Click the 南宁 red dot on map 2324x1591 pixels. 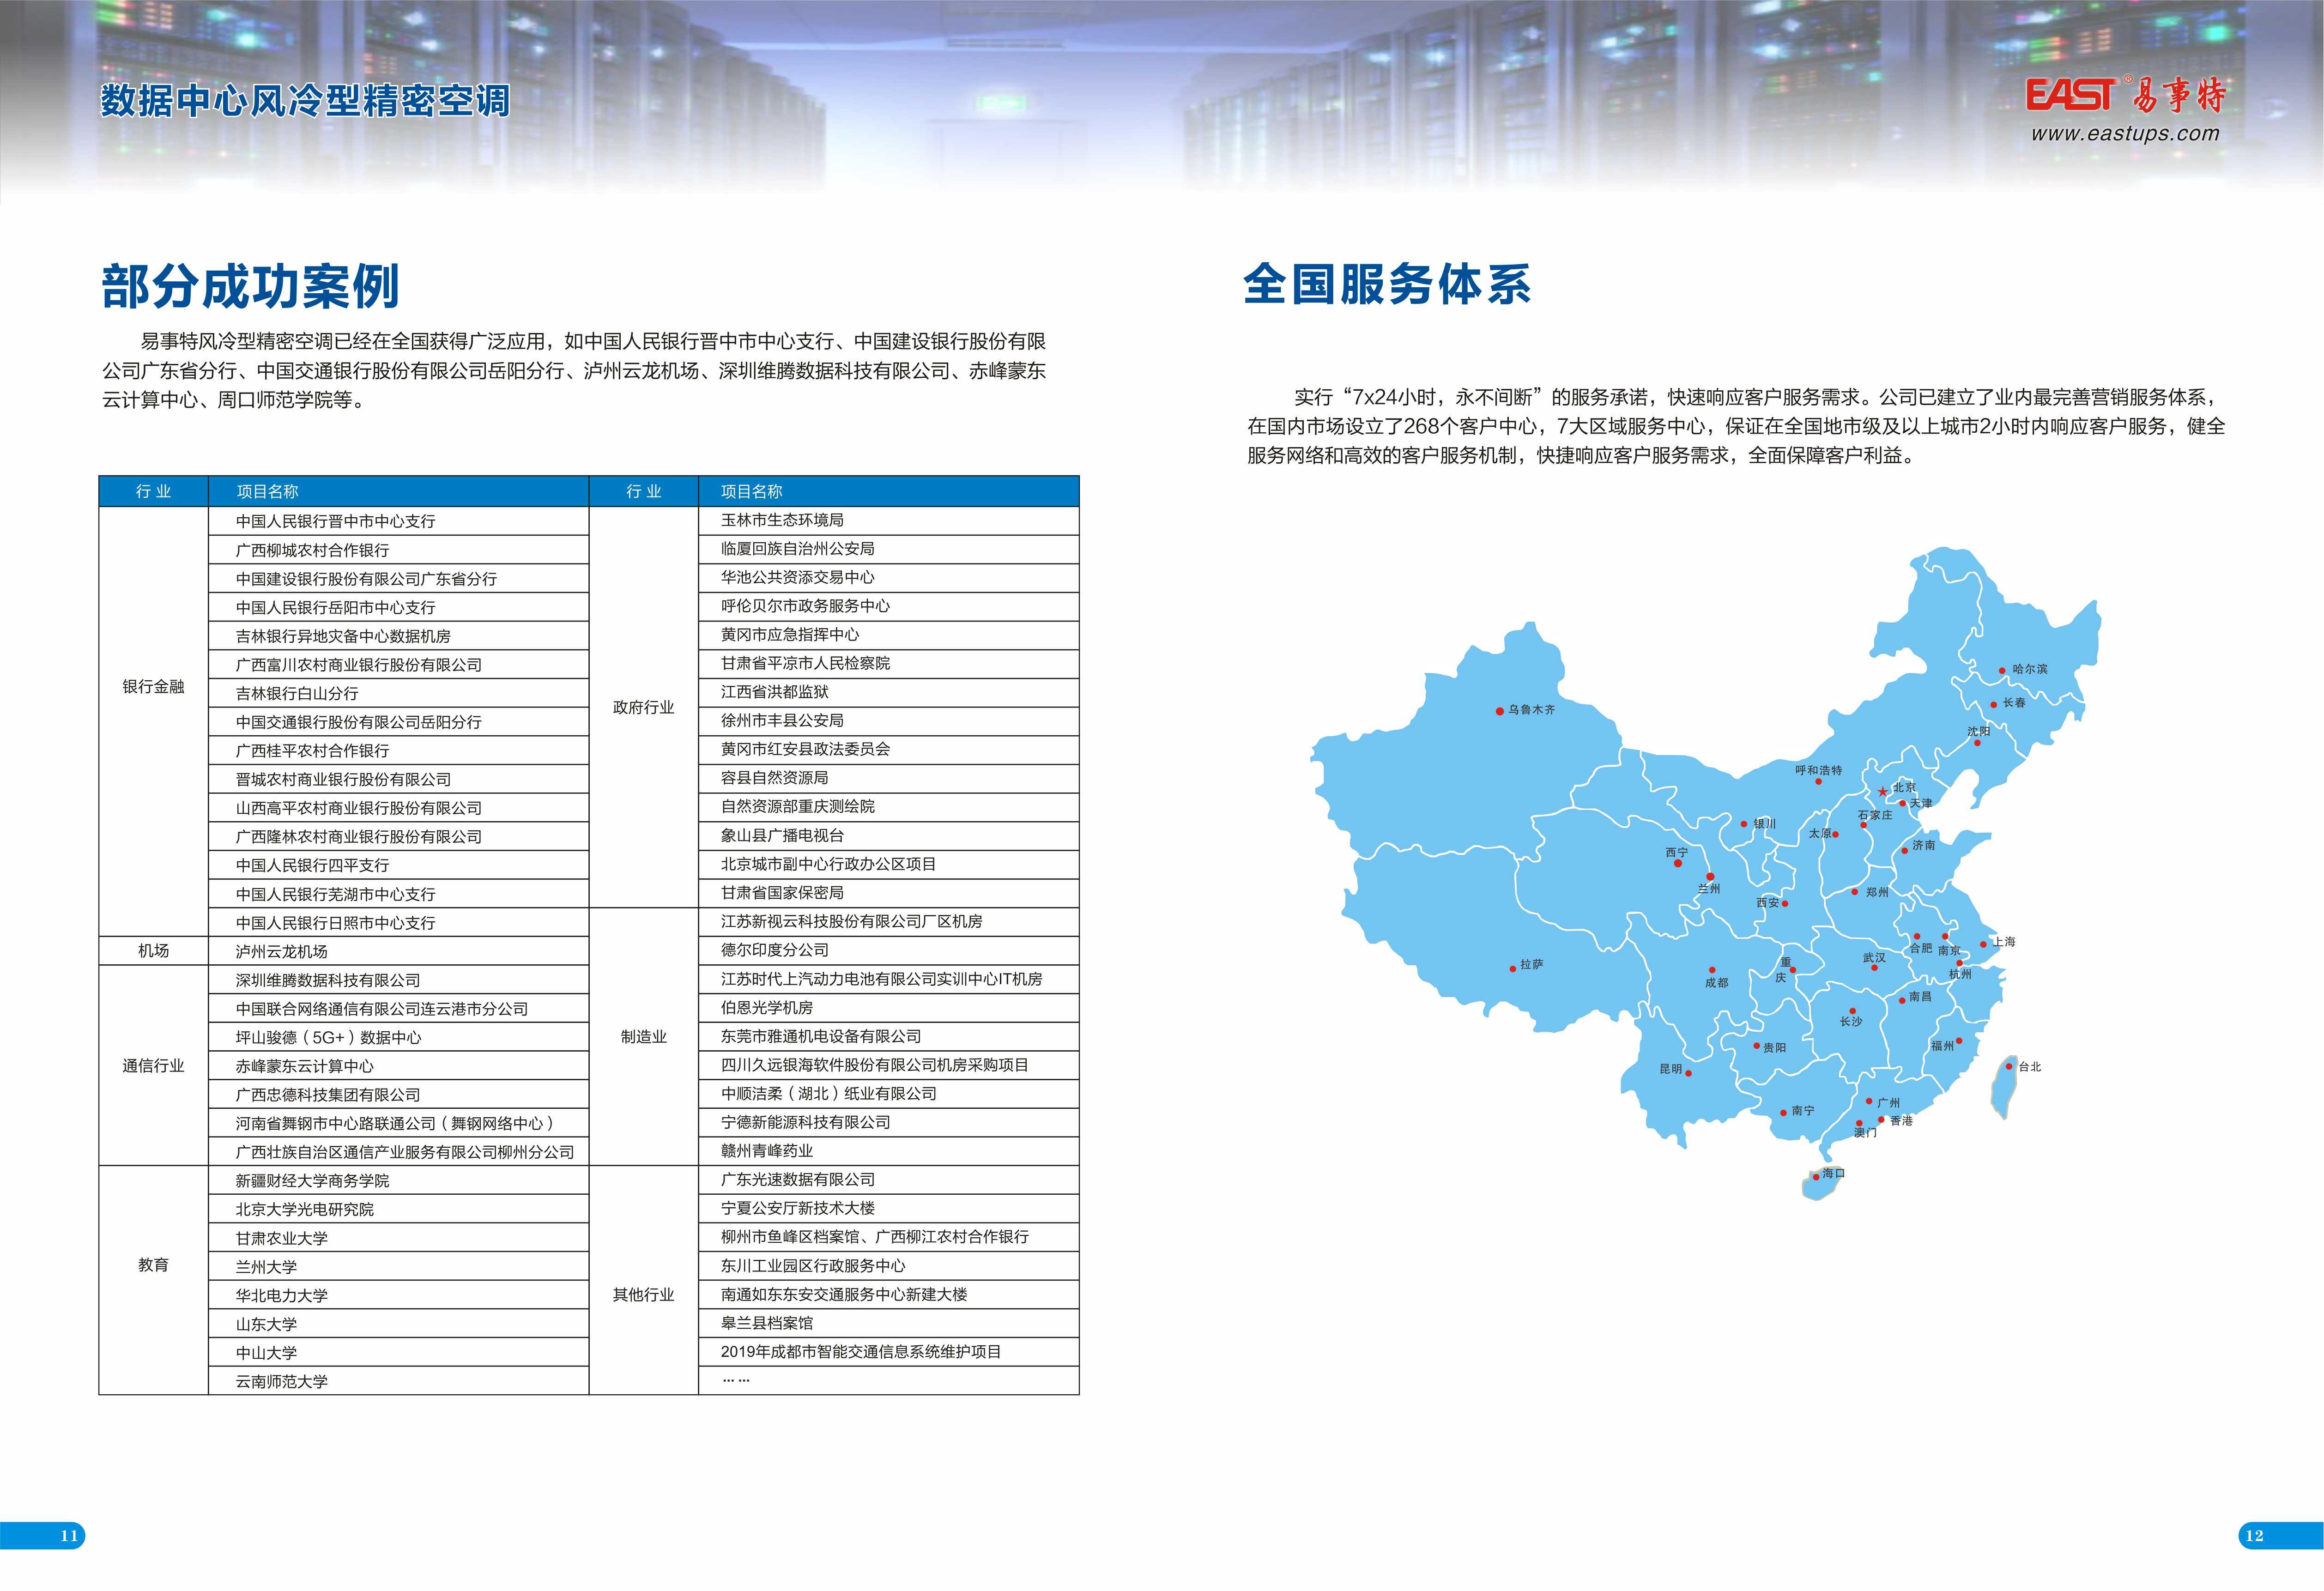pos(1783,1112)
